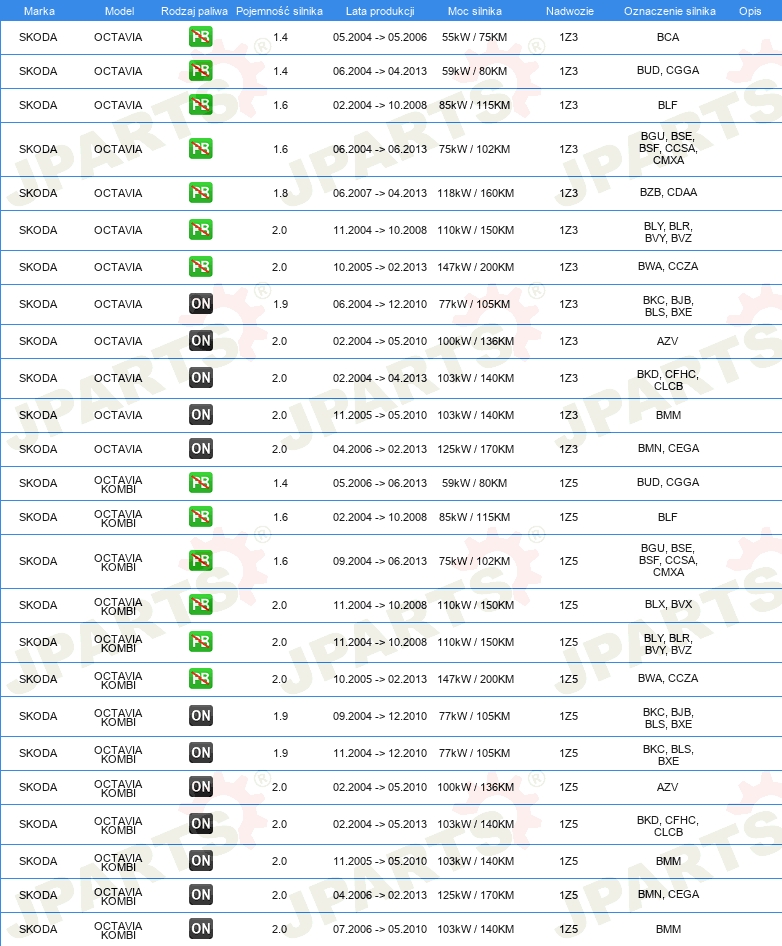This screenshot has height=946, width=782.
Task: Click the Rodzaj paliwa column header
Action: click(194, 11)
